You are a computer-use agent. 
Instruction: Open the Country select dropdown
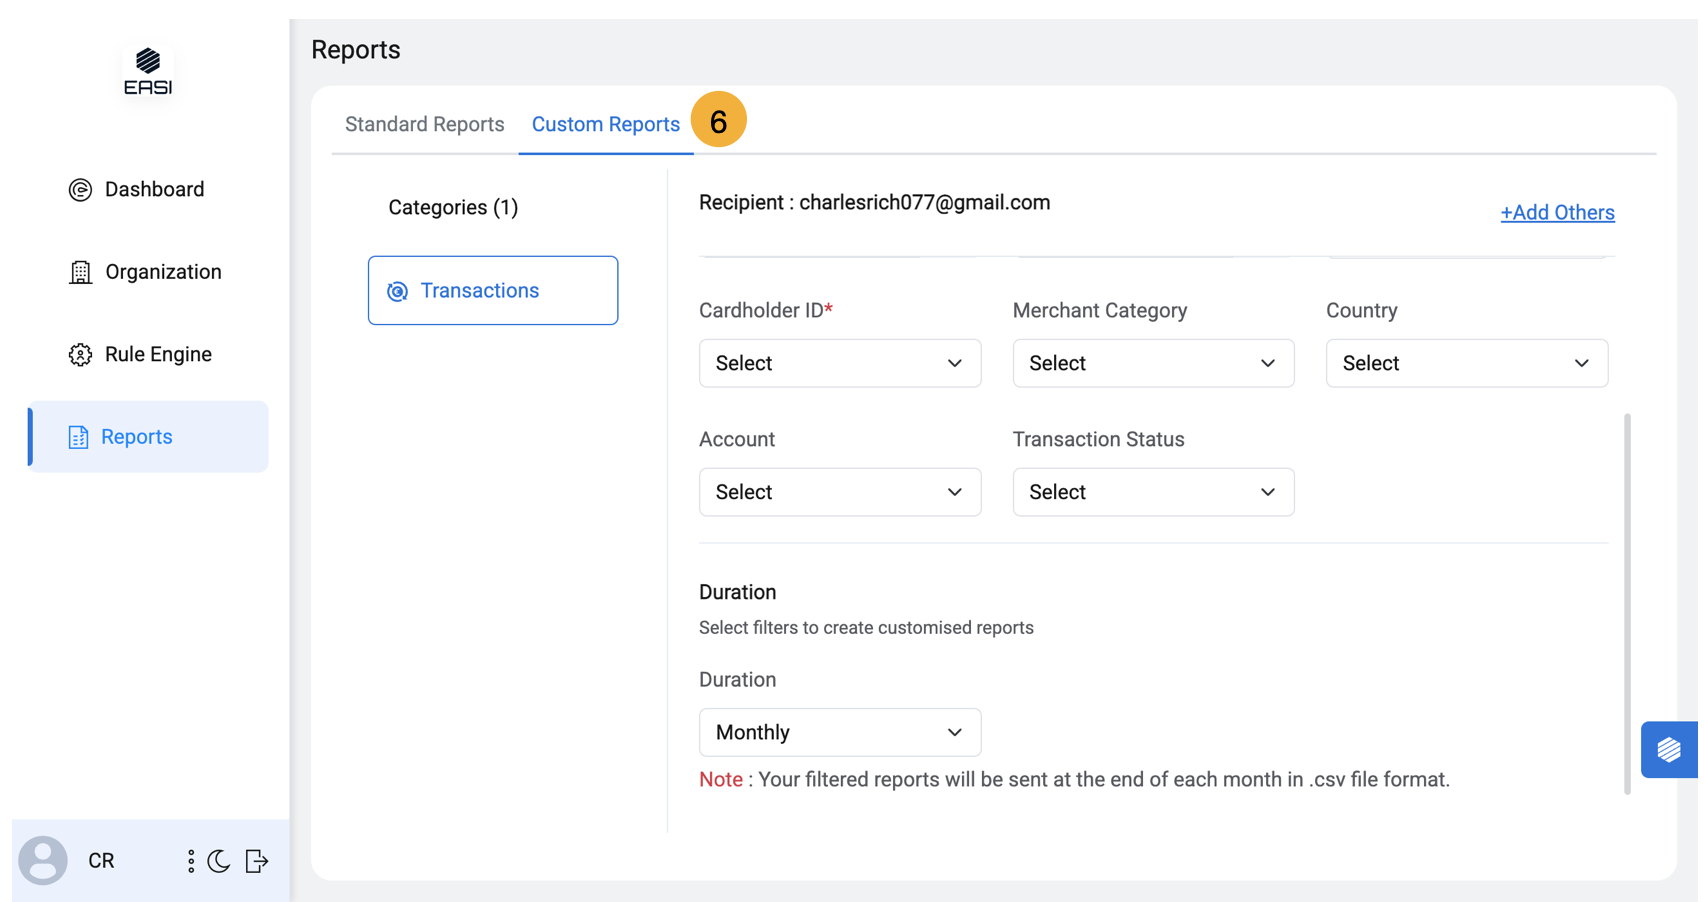coord(1466,363)
